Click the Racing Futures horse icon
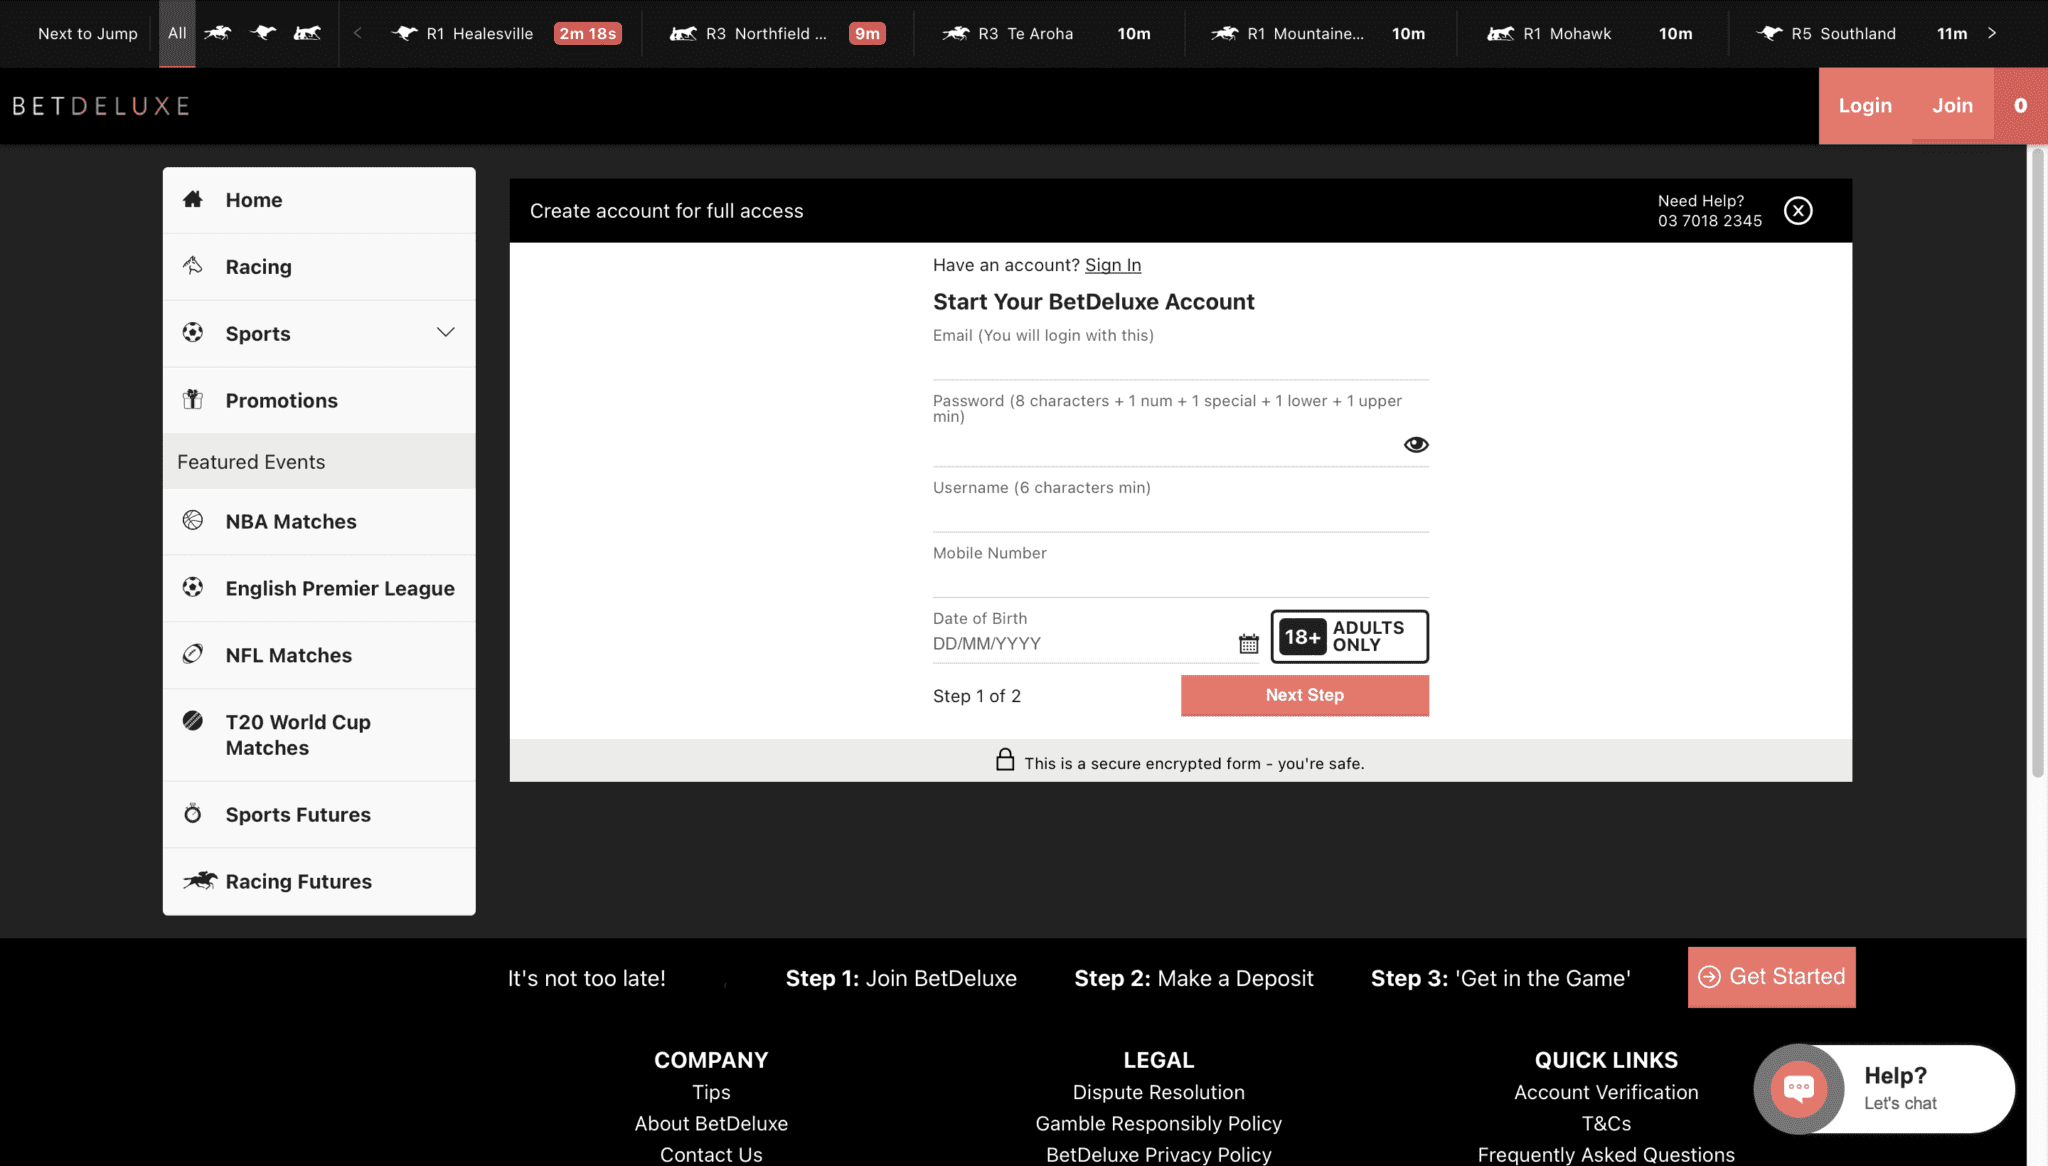This screenshot has height=1166, width=2048. (x=200, y=880)
